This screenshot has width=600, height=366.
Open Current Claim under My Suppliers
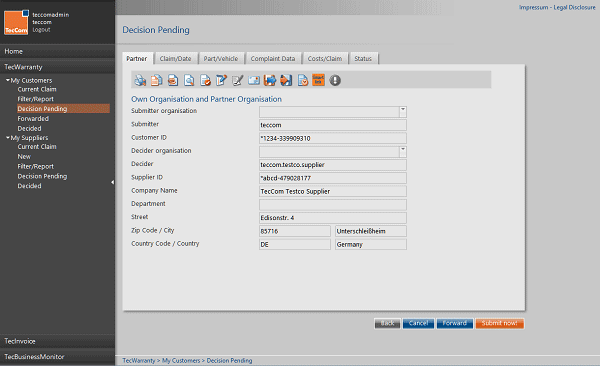tap(37, 147)
